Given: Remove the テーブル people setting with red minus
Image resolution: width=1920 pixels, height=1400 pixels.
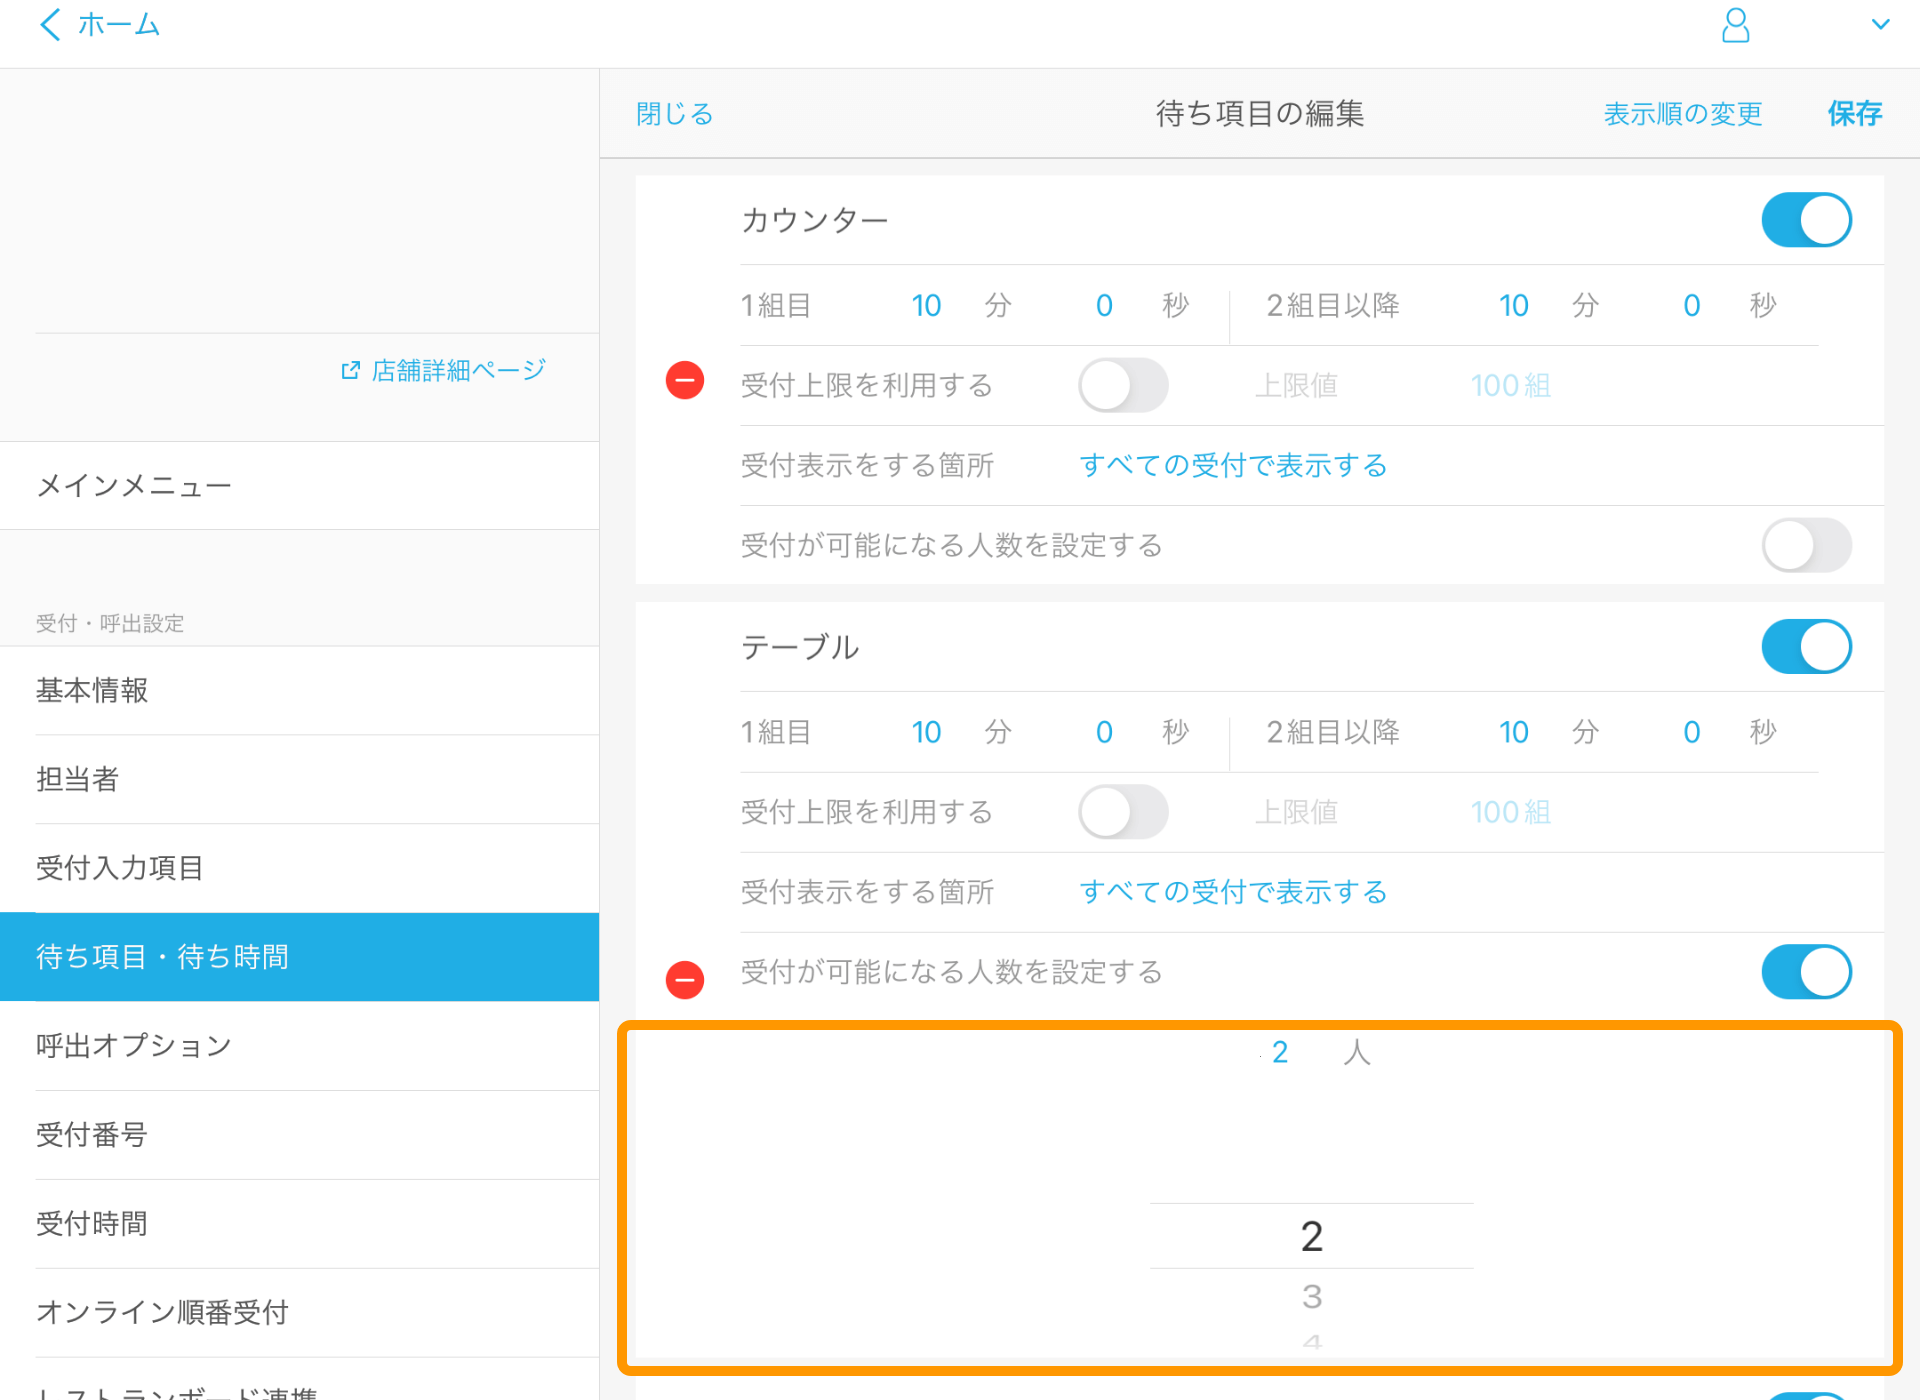Looking at the screenshot, I should [685, 979].
